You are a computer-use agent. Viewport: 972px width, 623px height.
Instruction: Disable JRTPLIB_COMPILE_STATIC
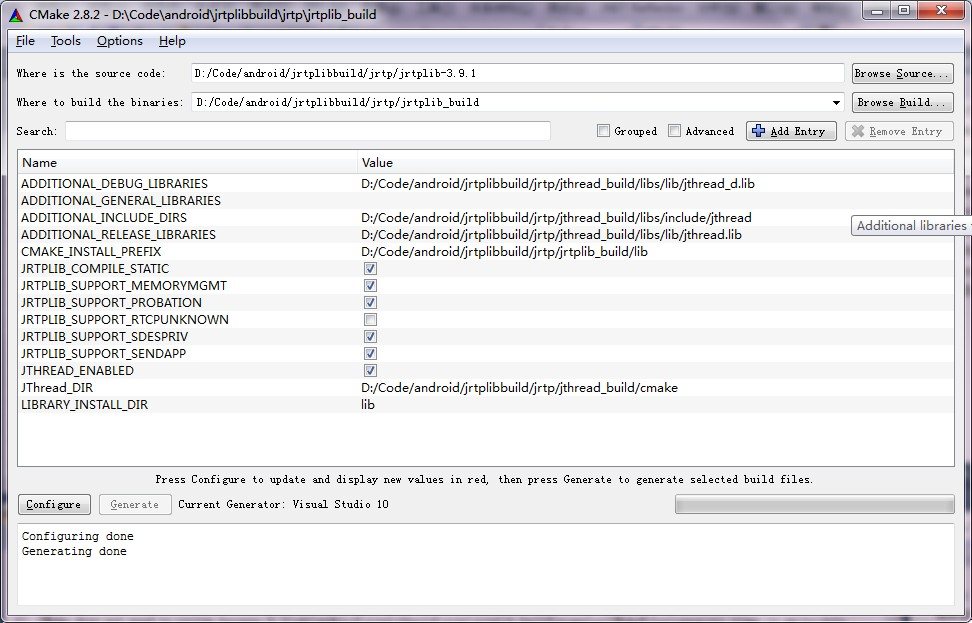(x=370, y=268)
